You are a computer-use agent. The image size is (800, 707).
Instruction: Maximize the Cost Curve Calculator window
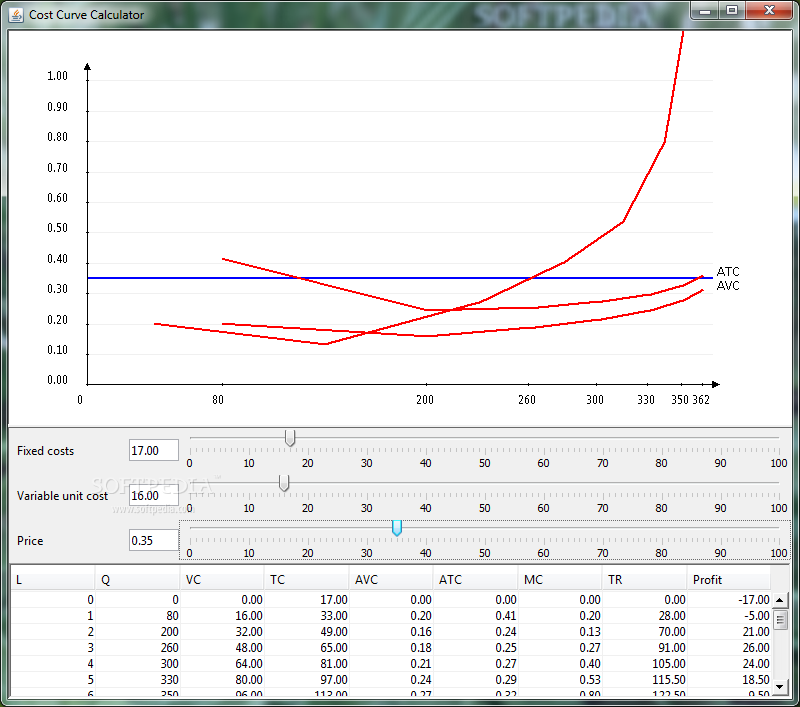coord(732,11)
